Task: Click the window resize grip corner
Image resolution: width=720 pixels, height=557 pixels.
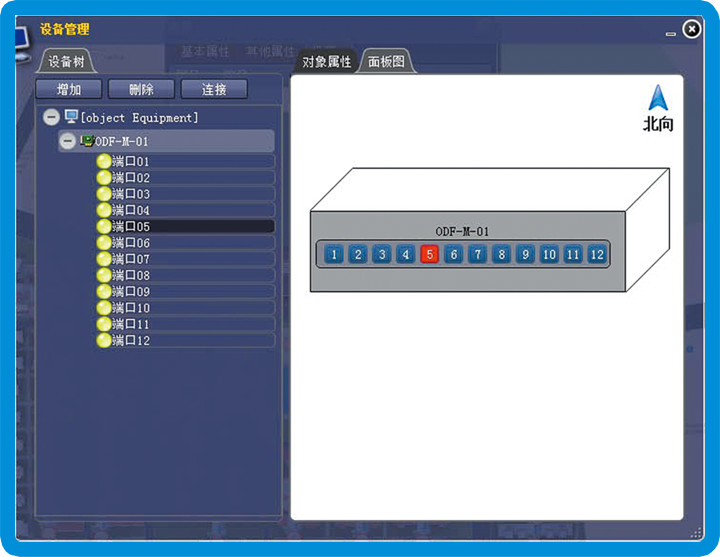Action: tap(696, 533)
